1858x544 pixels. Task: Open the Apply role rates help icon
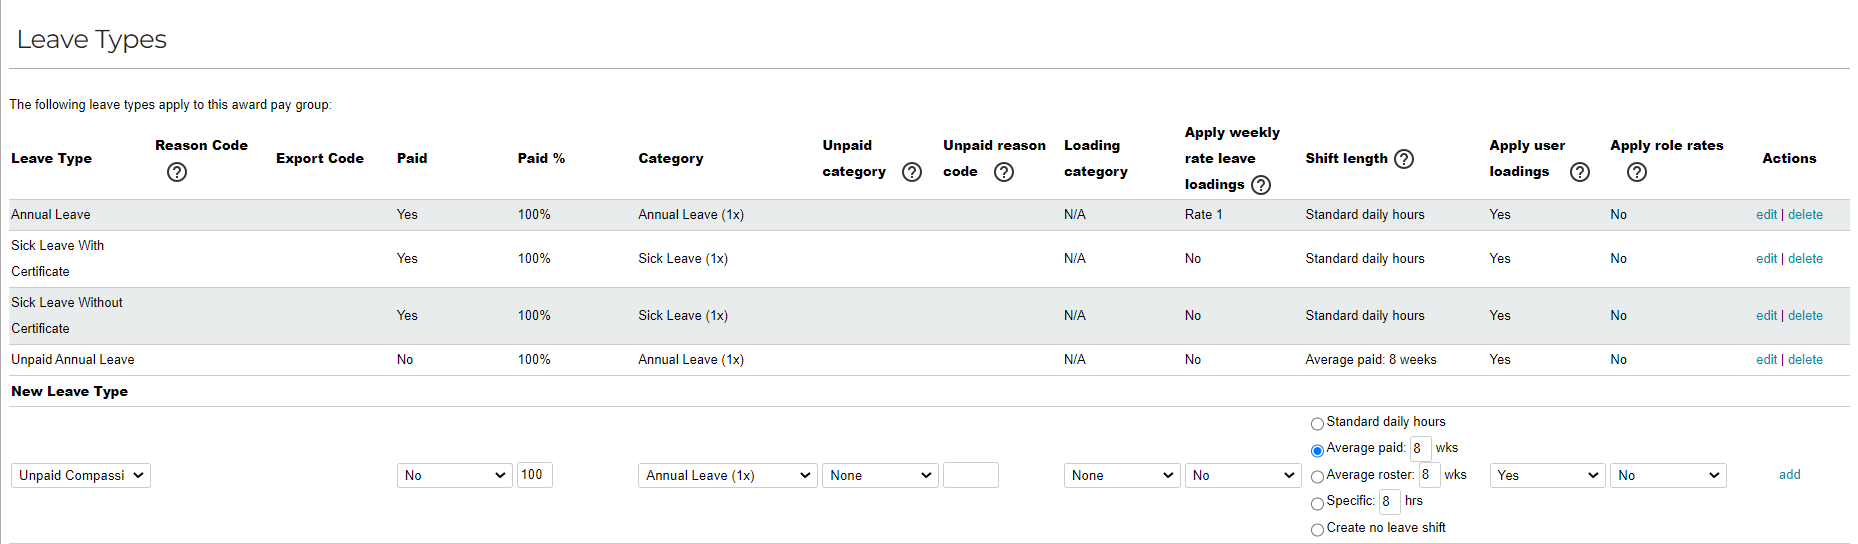pyautogui.click(x=1637, y=172)
